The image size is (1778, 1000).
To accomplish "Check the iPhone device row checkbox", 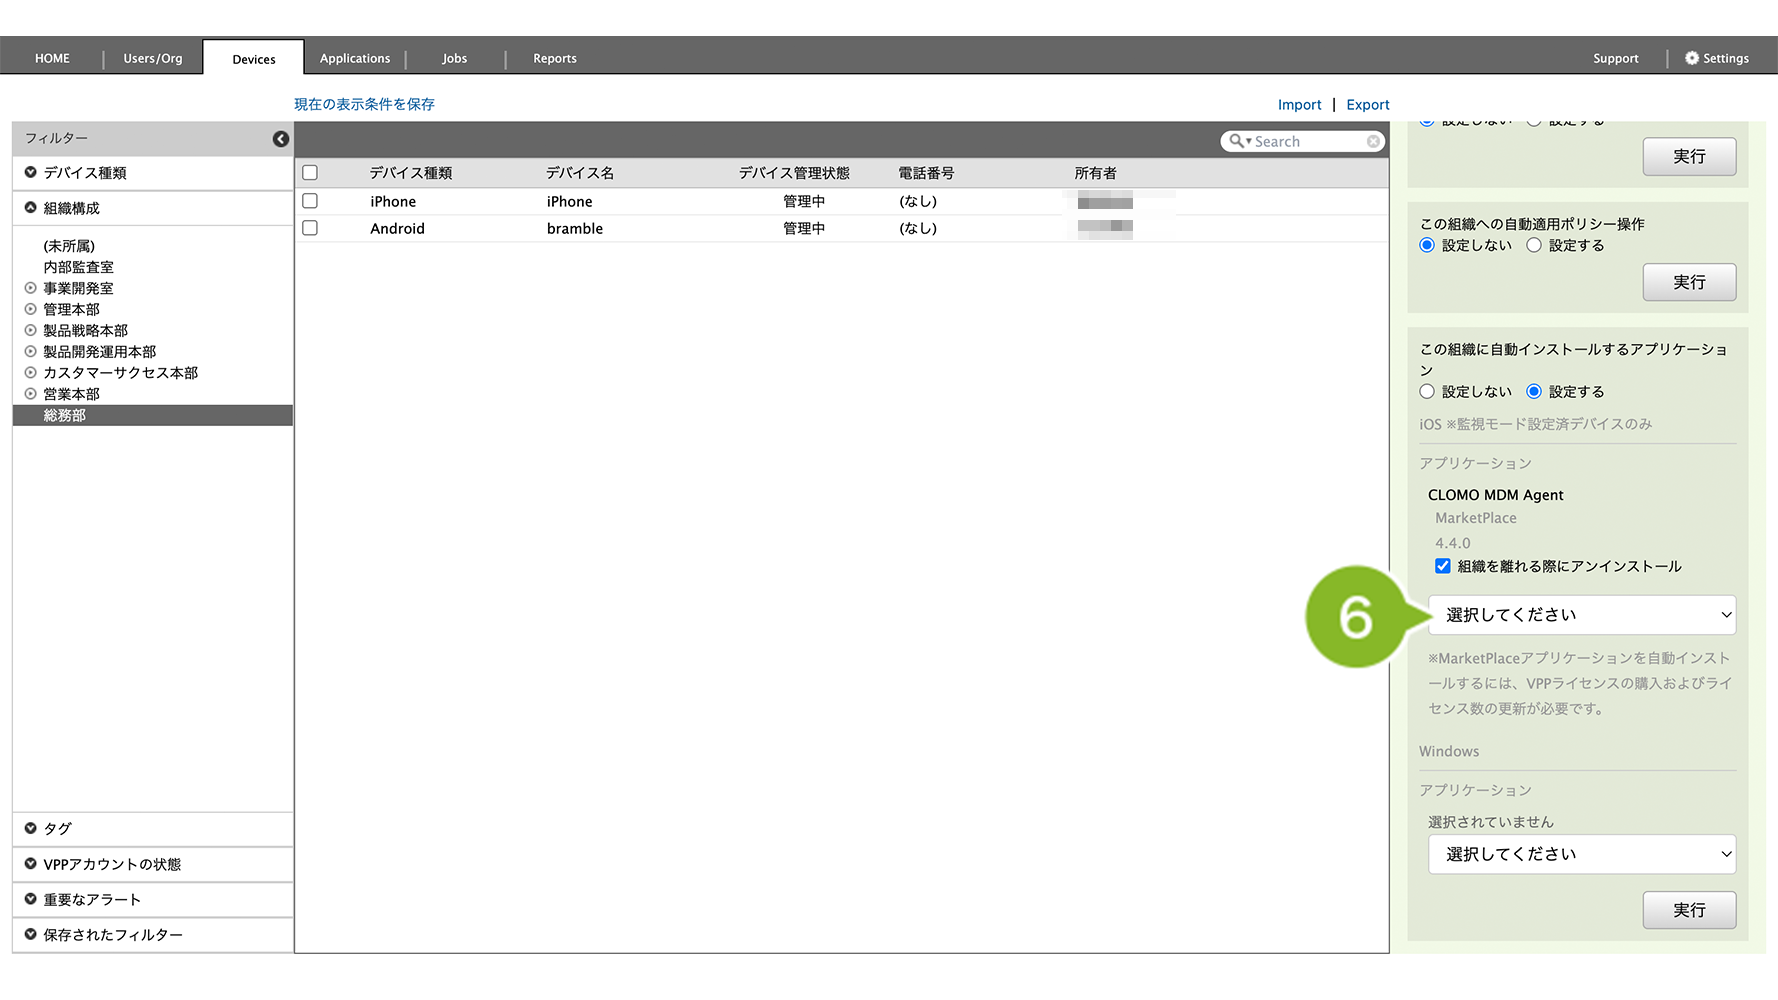I will pos(310,201).
